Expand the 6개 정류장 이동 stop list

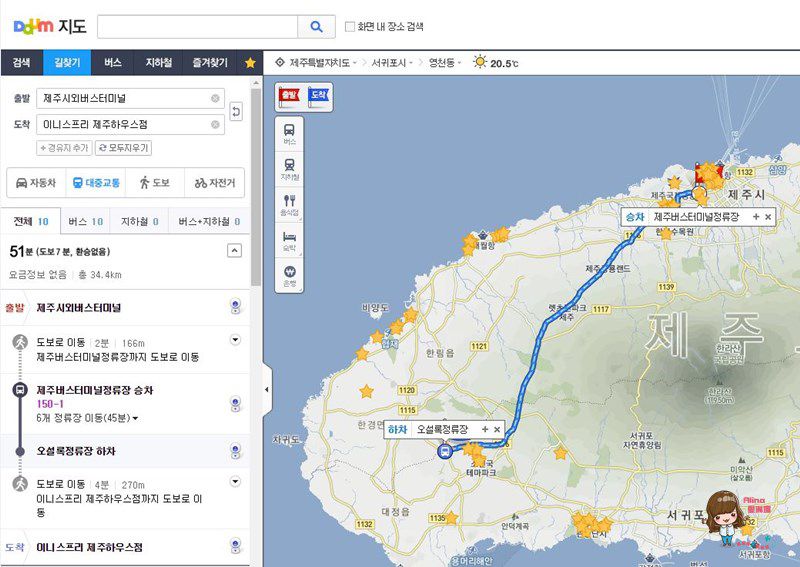[135, 418]
